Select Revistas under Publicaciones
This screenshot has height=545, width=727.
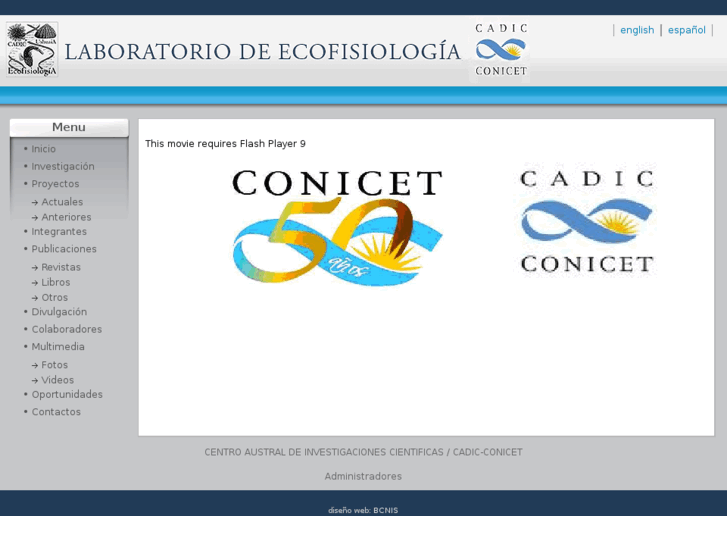(x=61, y=267)
